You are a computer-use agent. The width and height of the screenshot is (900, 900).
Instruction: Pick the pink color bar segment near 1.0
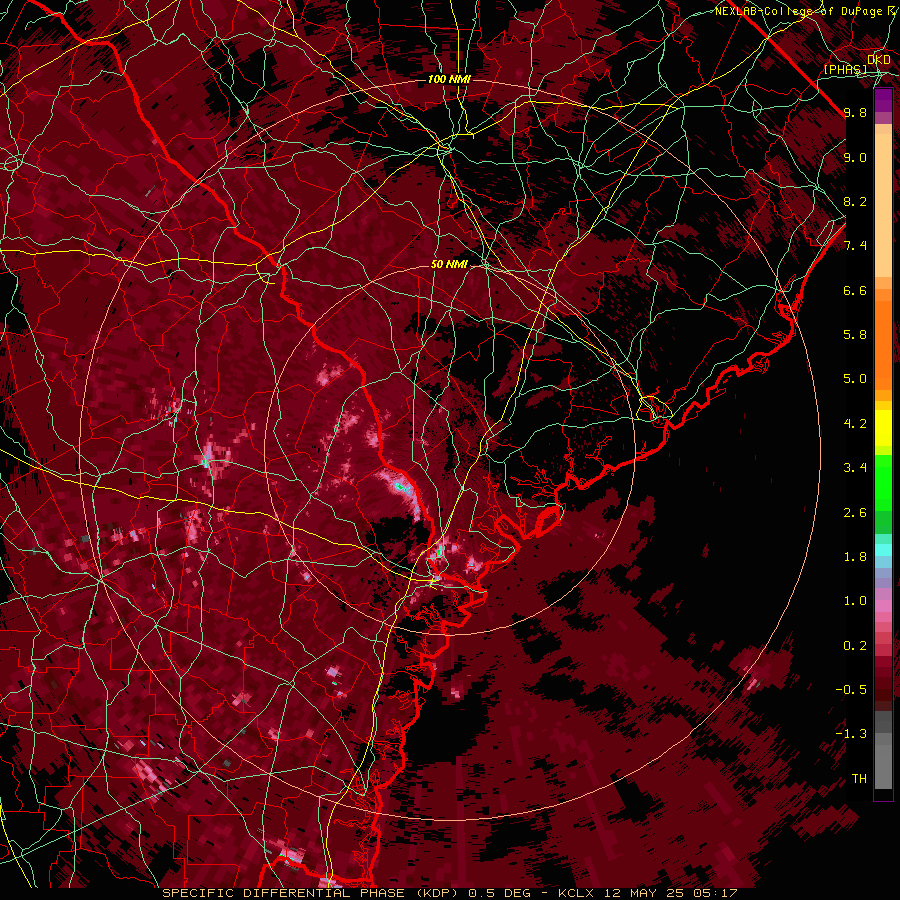883,604
